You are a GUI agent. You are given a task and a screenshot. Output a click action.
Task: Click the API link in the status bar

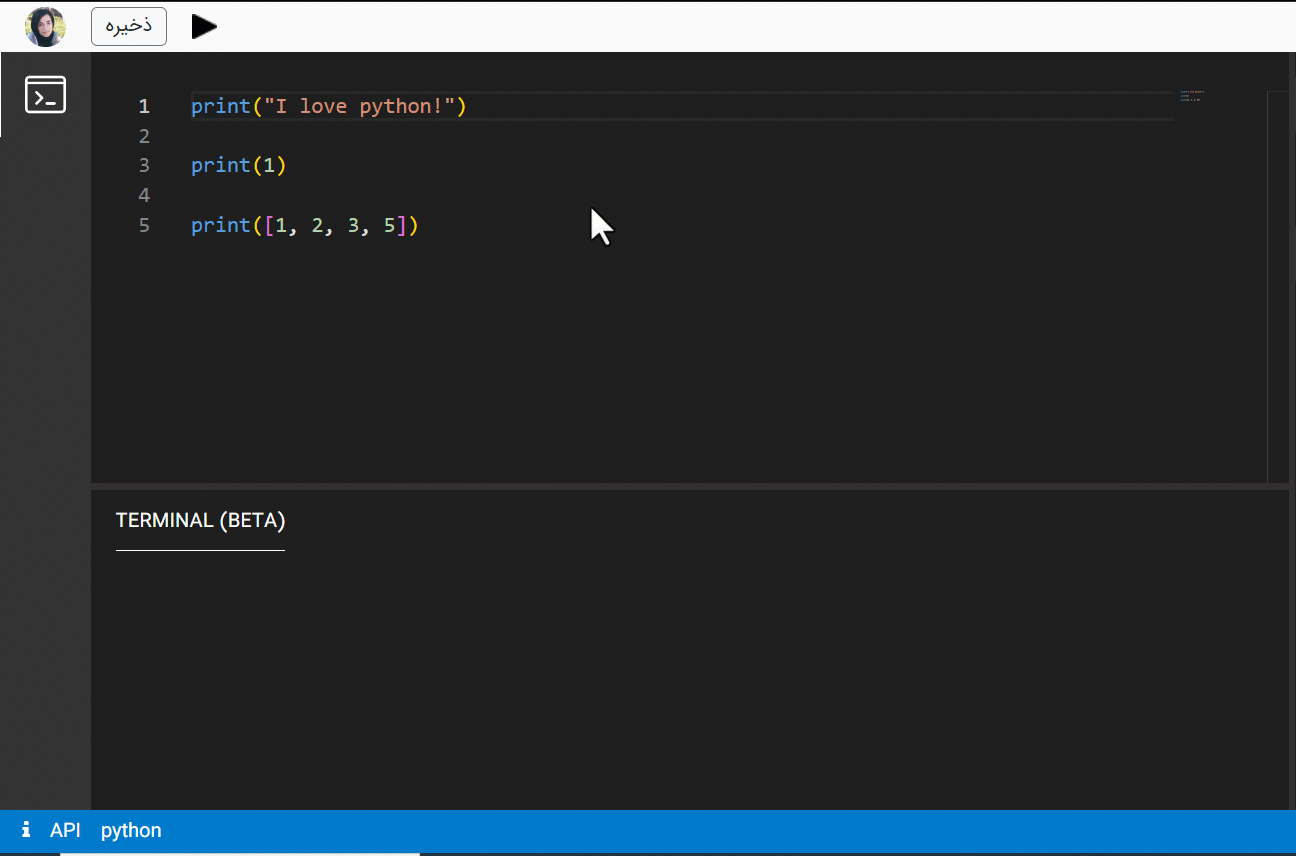(x=65, y=830)
